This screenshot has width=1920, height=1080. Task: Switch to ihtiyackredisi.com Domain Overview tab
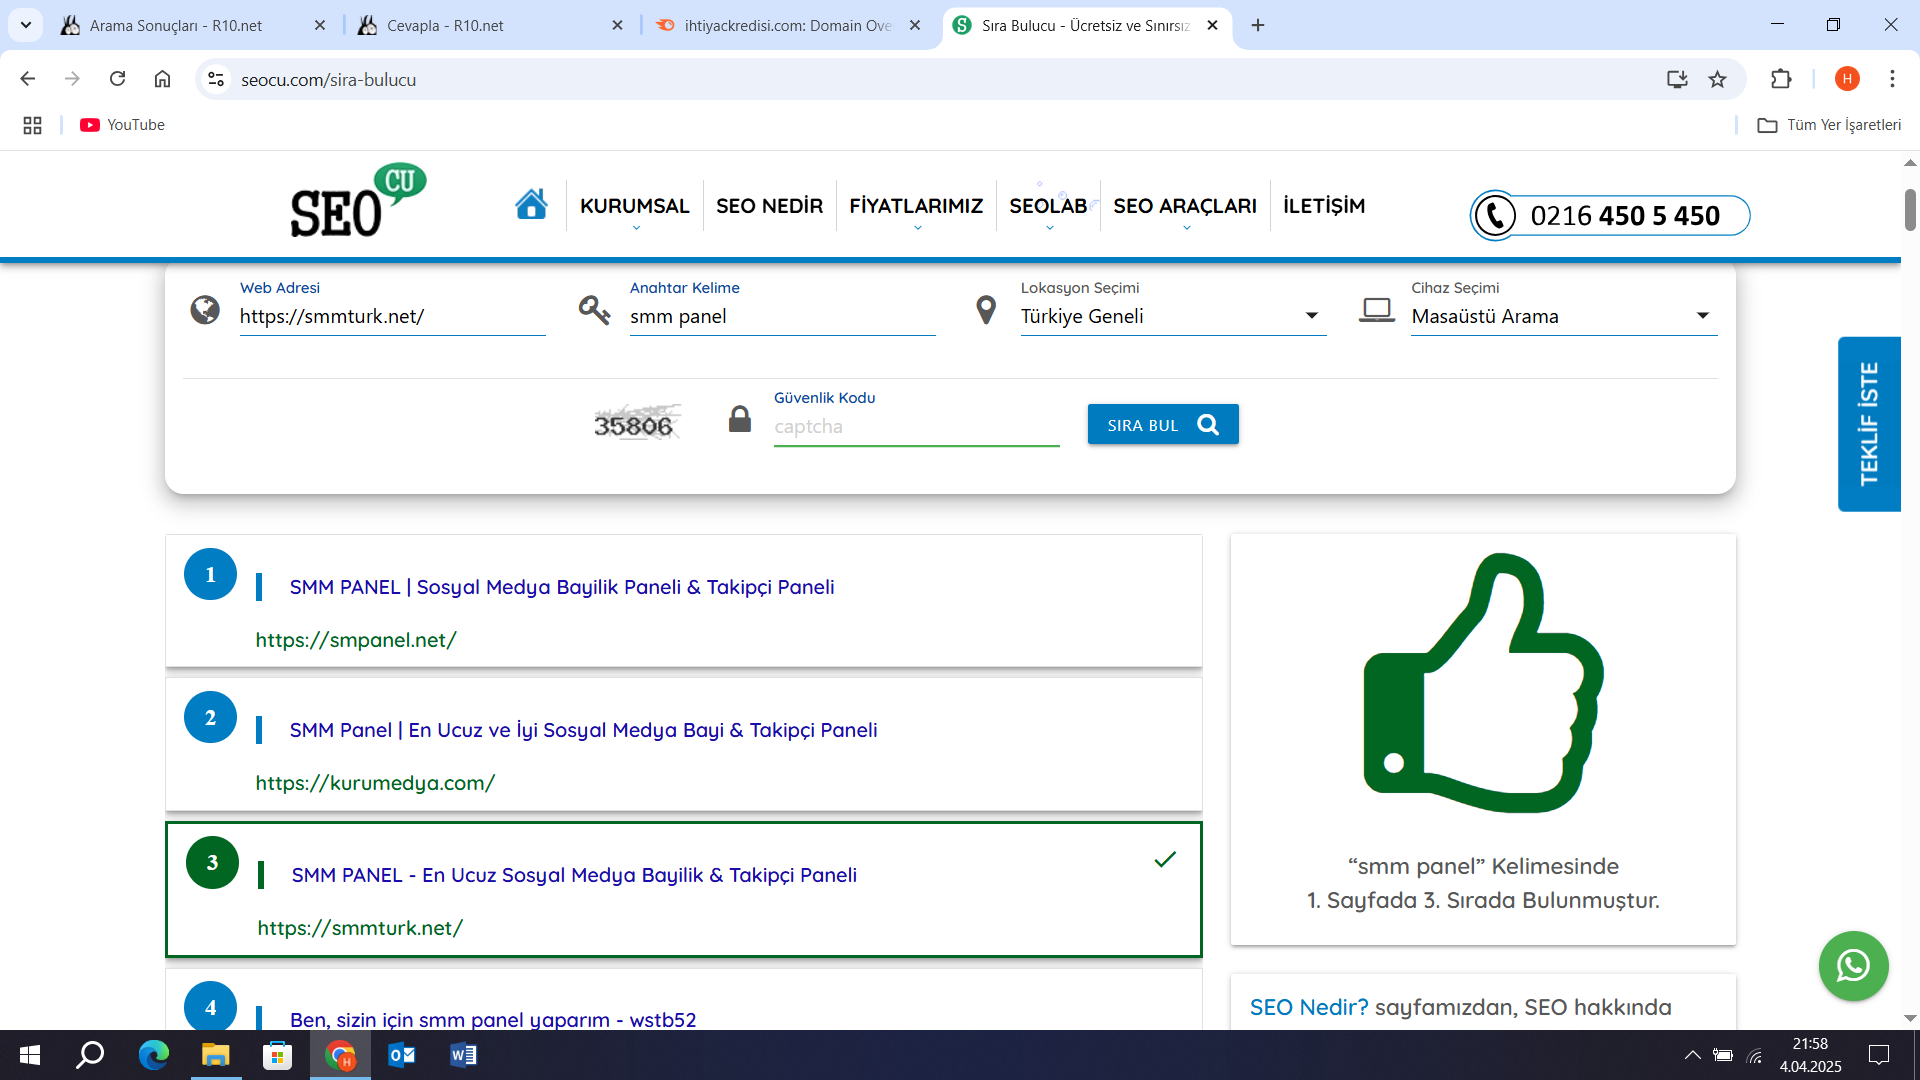789,25
